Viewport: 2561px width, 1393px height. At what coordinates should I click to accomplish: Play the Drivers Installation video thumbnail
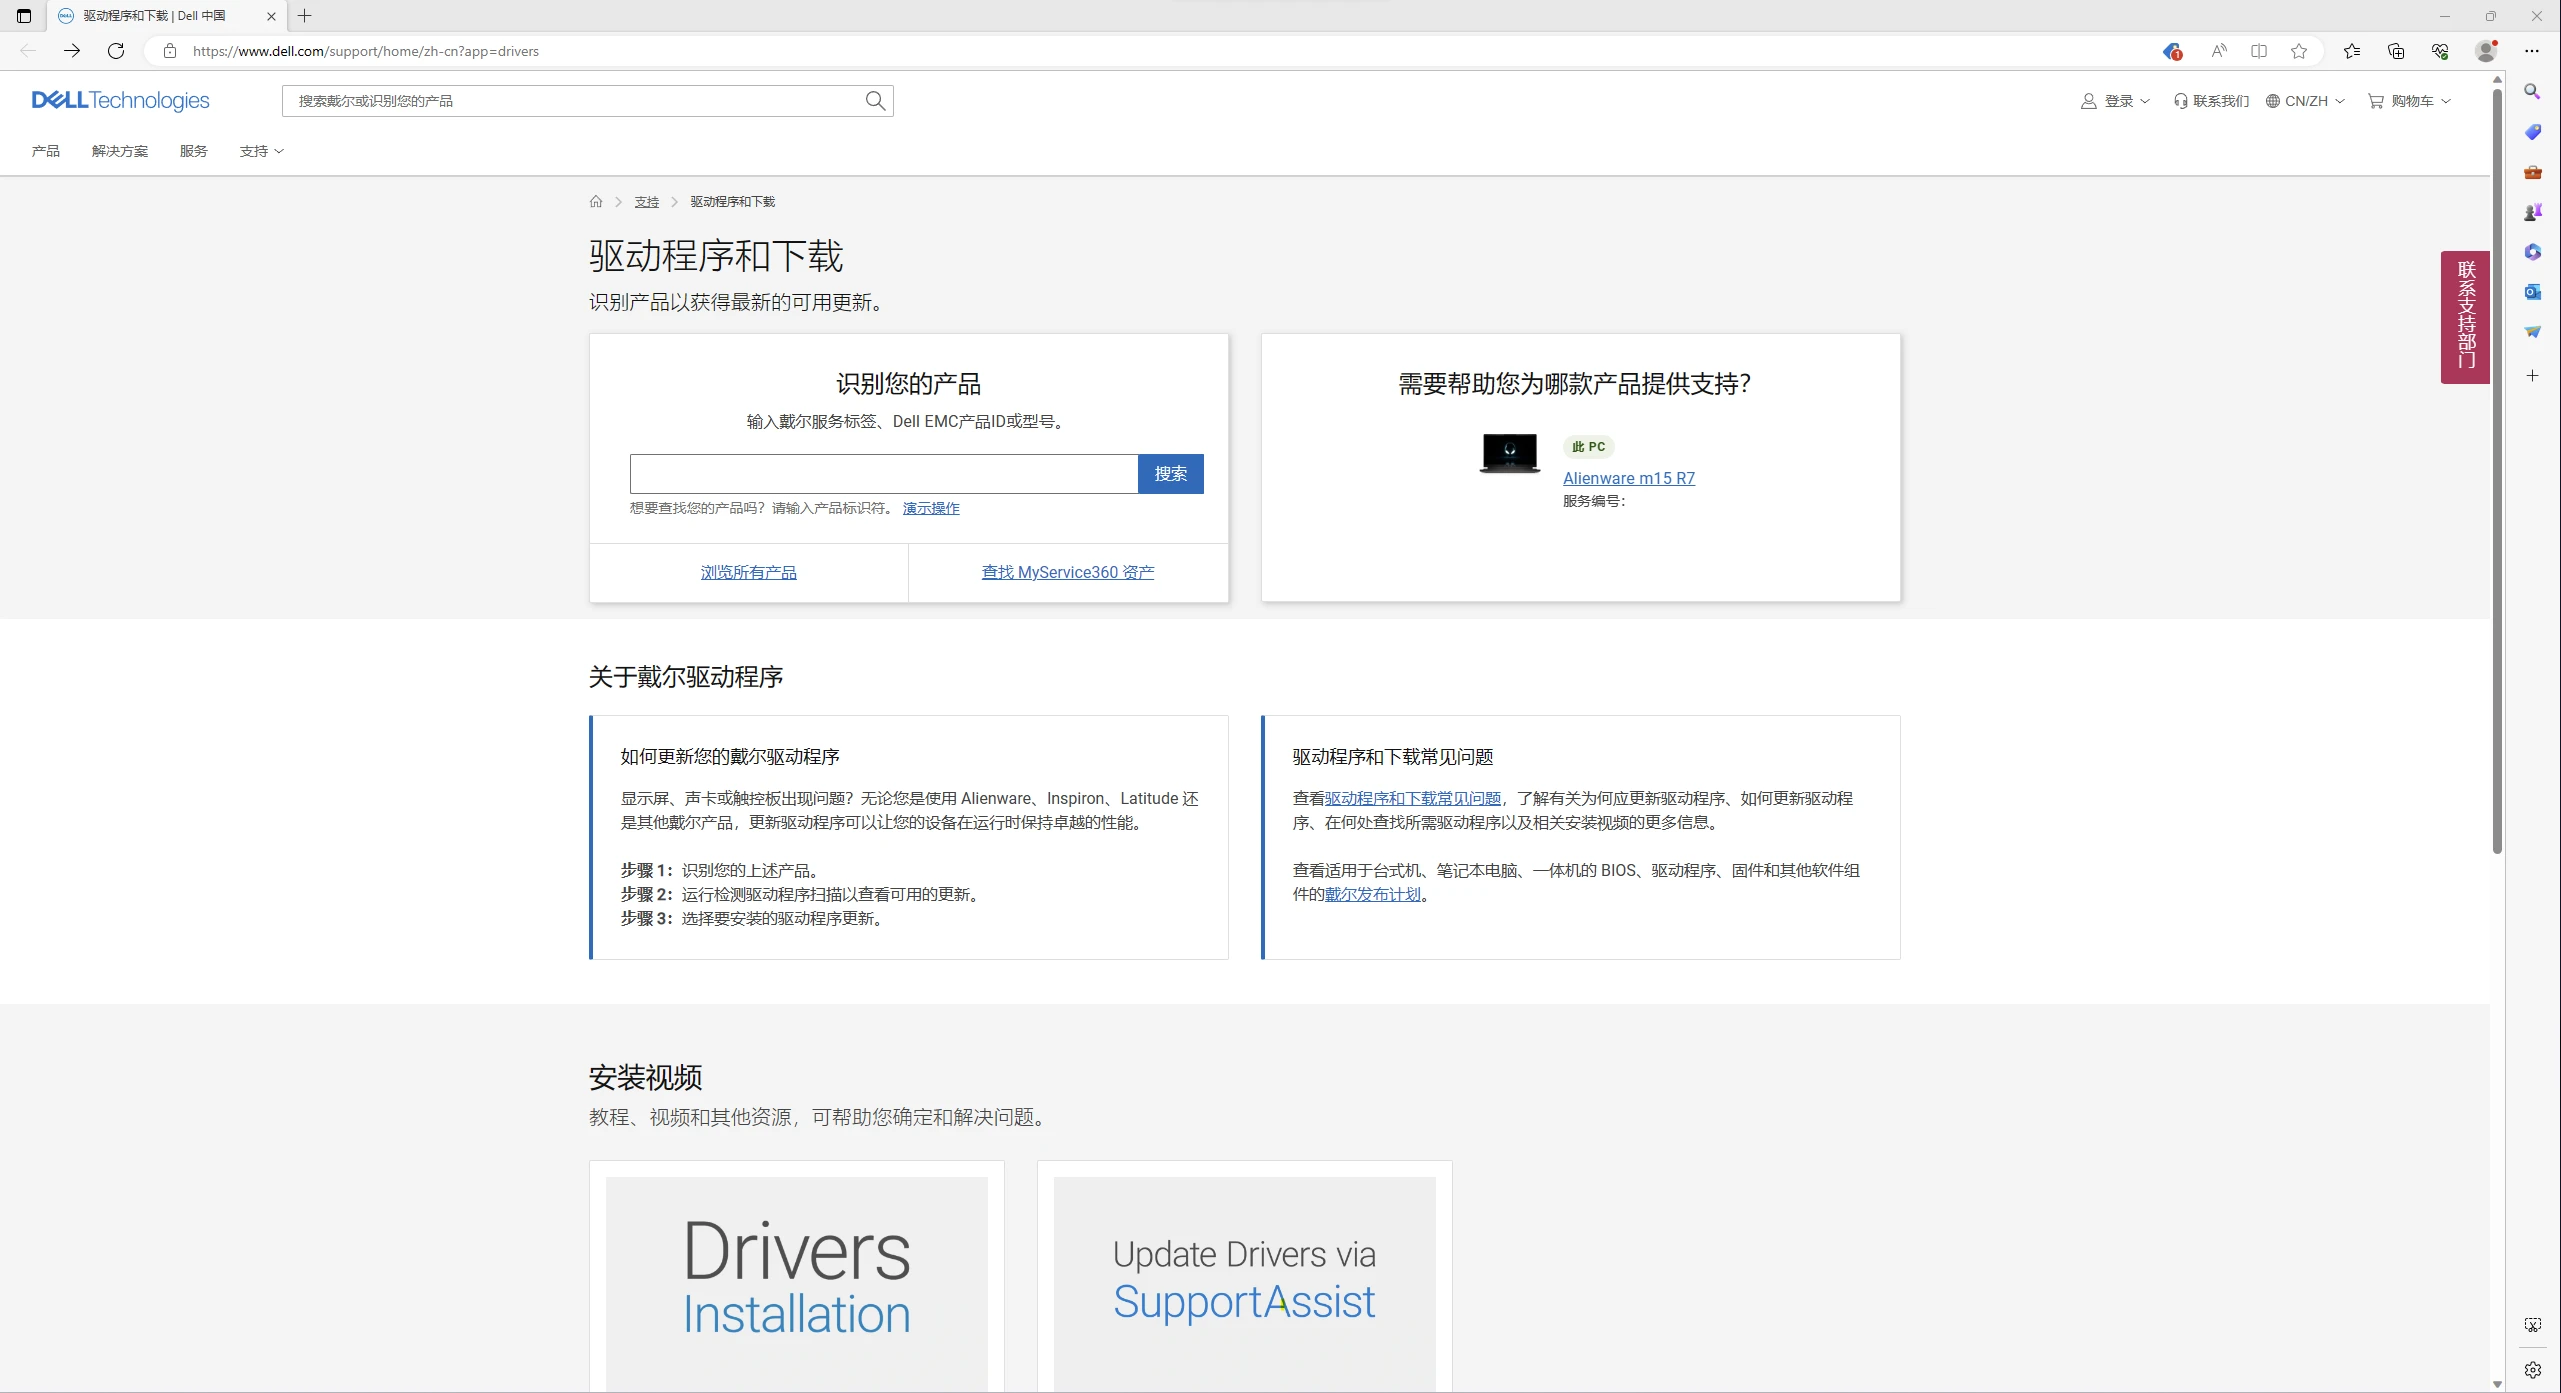pos(797,1284)
